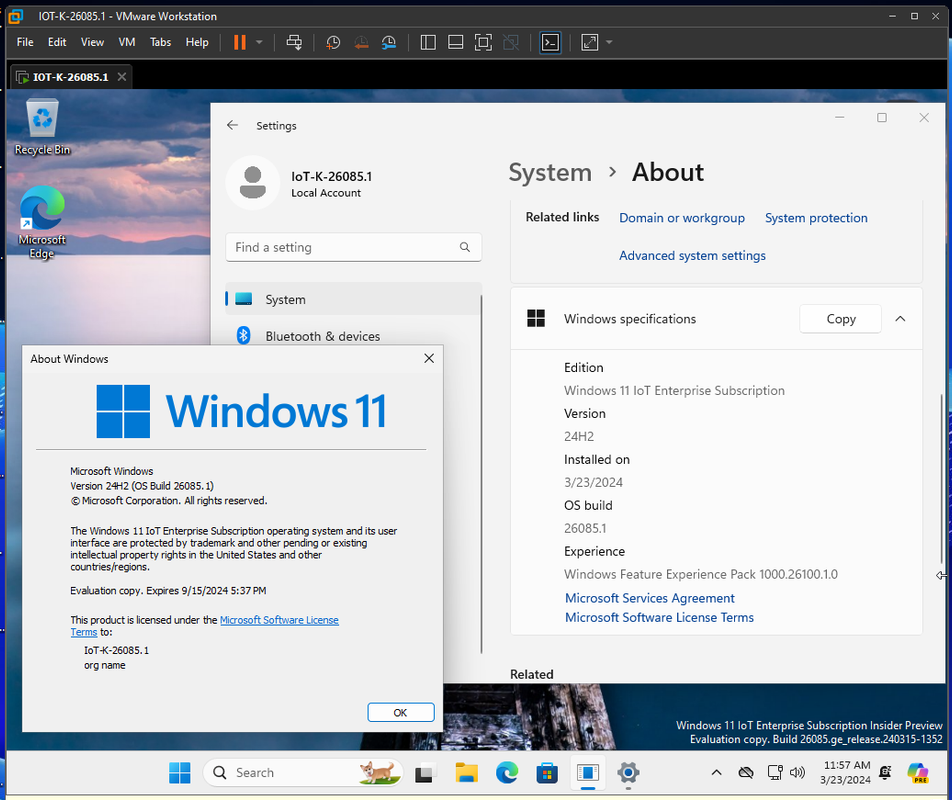Click the Send Ctrl+Alt+Del icon in the VMware toolbar
The width and height of the screenshot is (952, 800).
(x=294, y=42)
